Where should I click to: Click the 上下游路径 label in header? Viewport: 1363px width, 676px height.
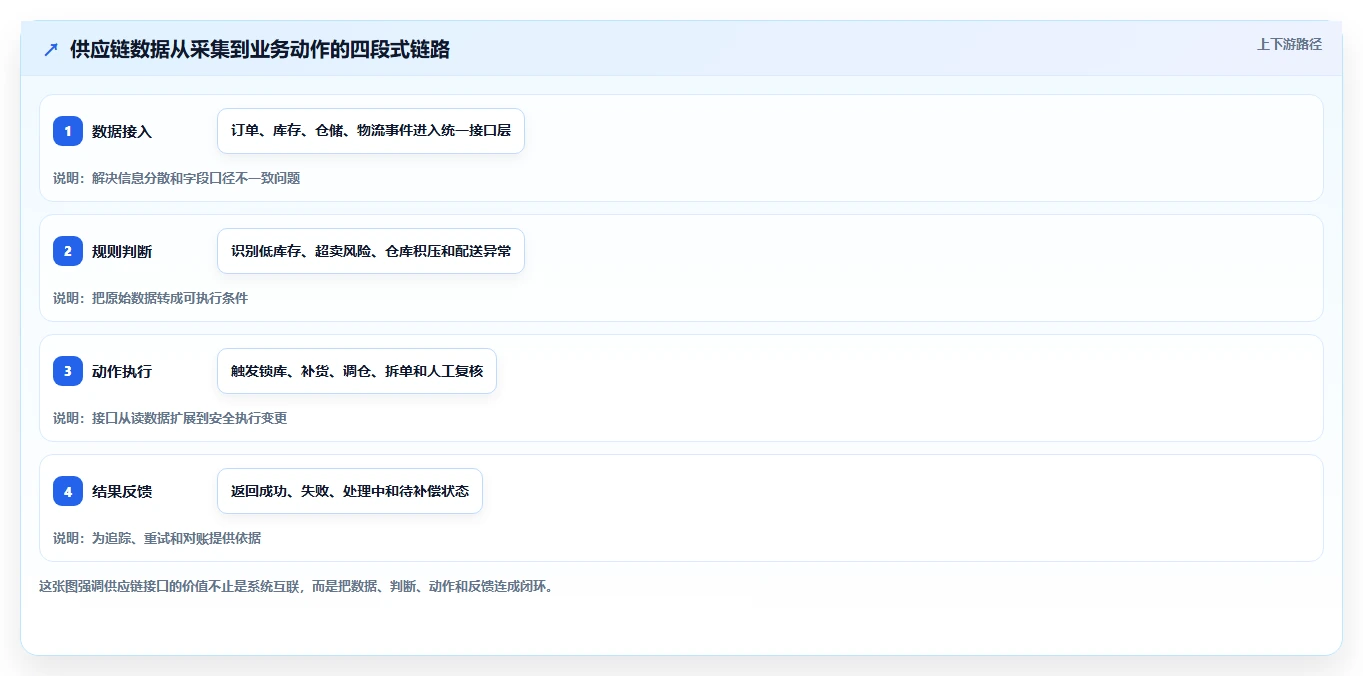pyautogui.click(x=1289, y=44)
